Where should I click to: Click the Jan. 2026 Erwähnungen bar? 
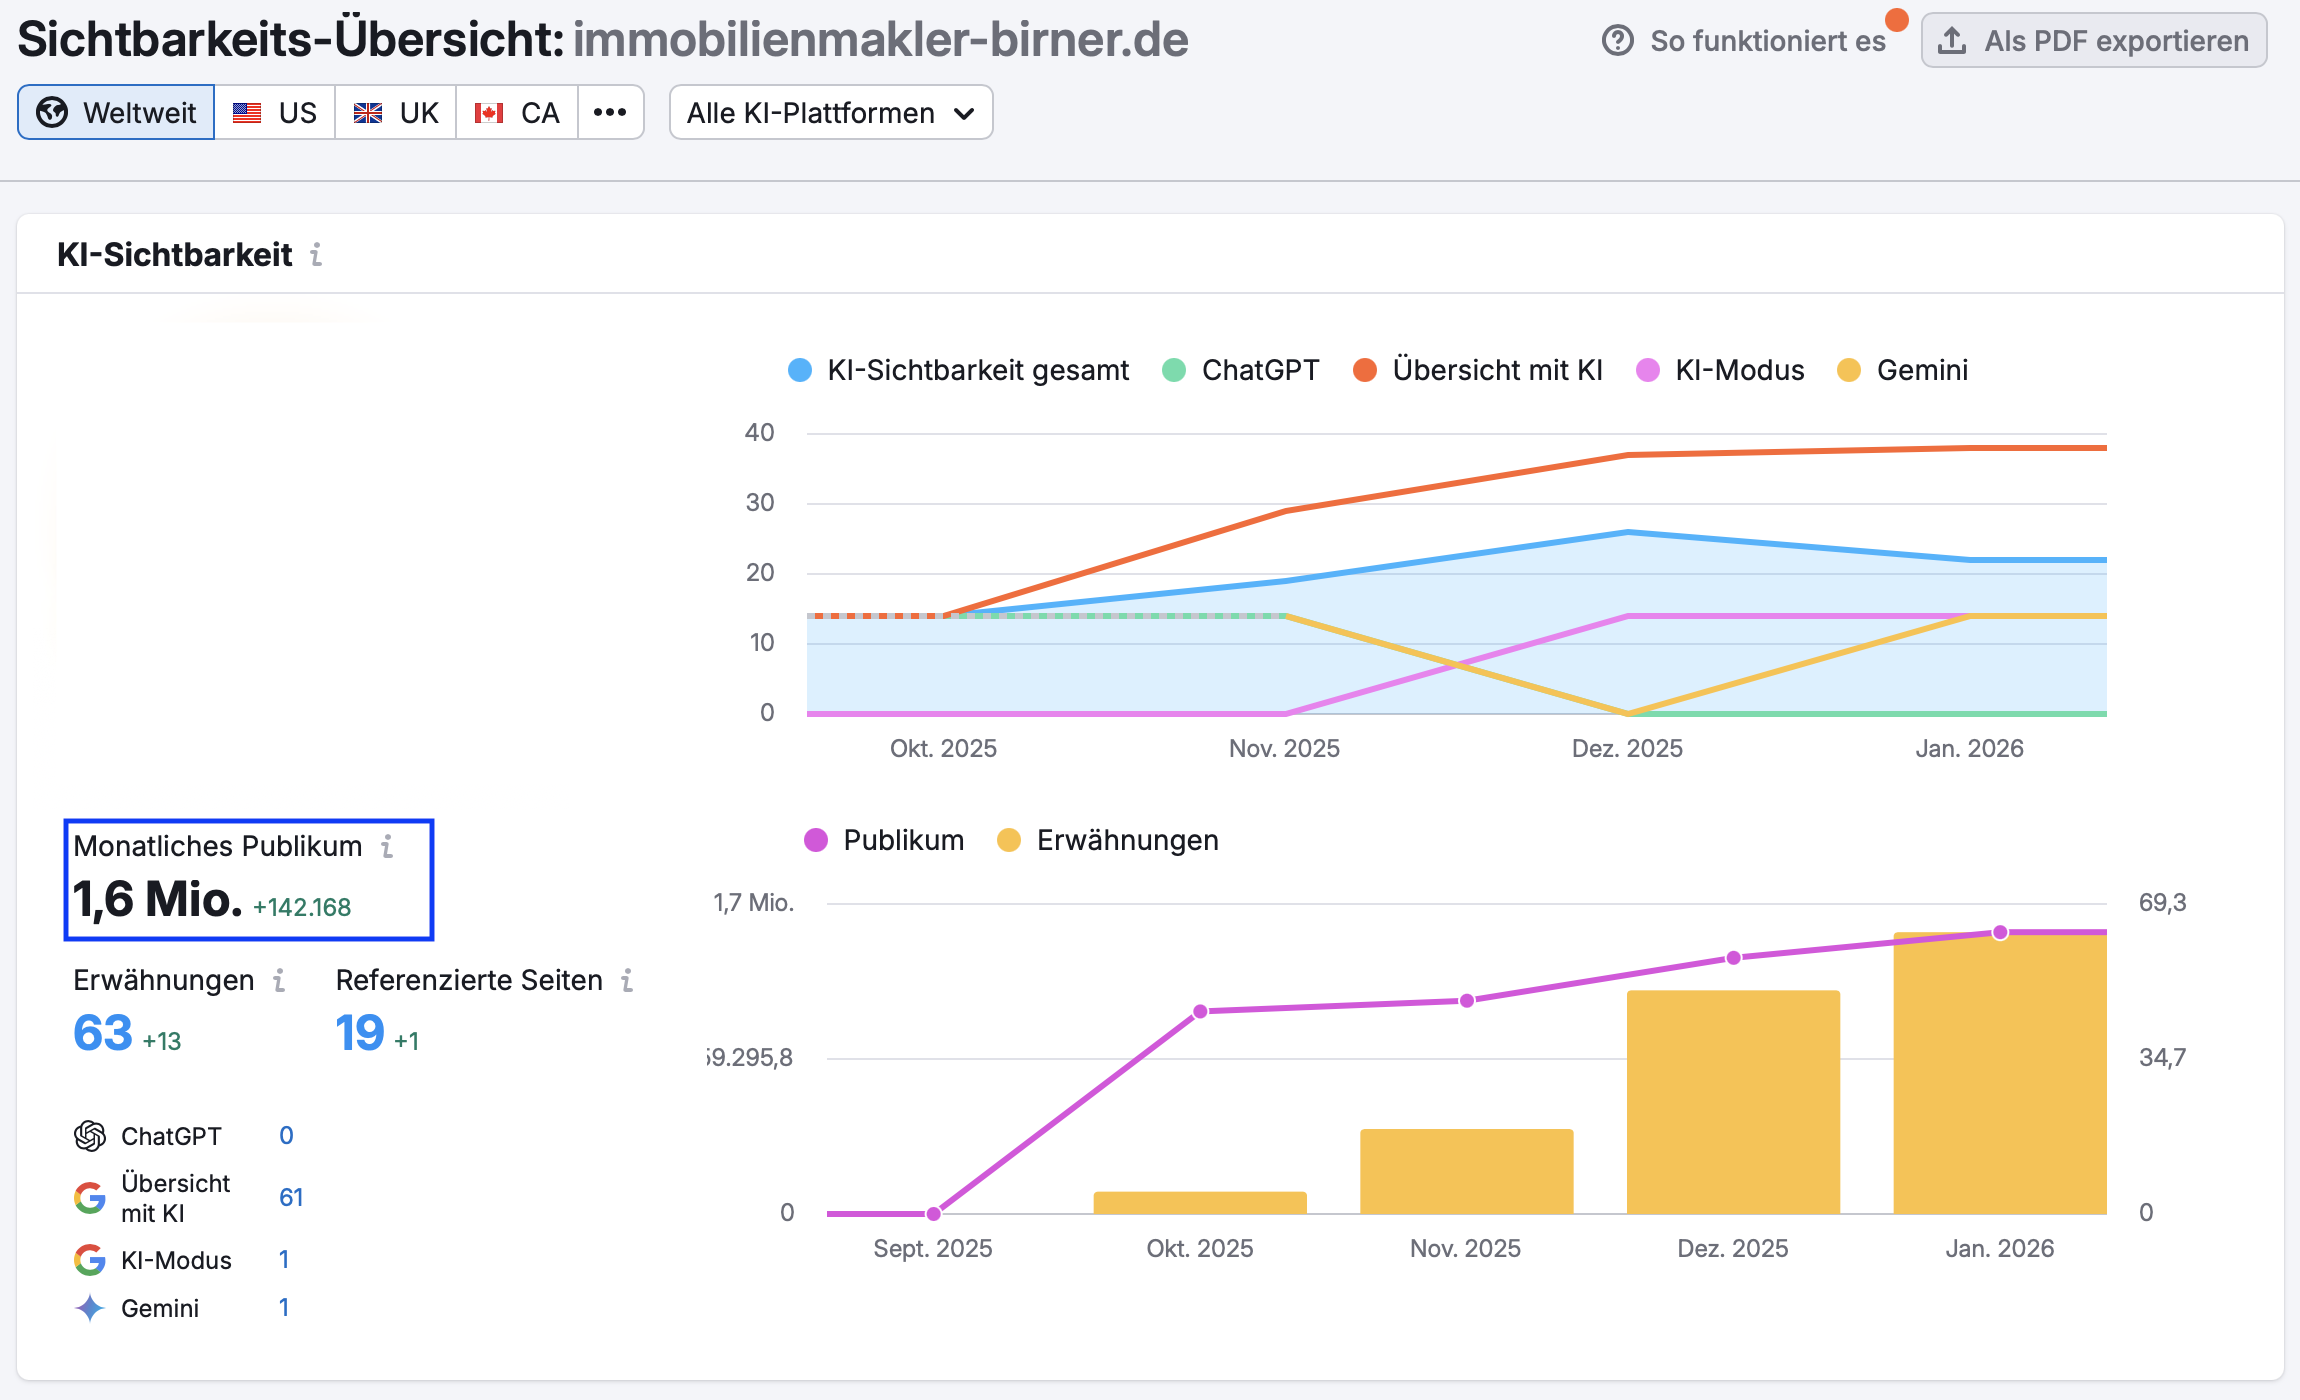click(x=2000, y=1075)
